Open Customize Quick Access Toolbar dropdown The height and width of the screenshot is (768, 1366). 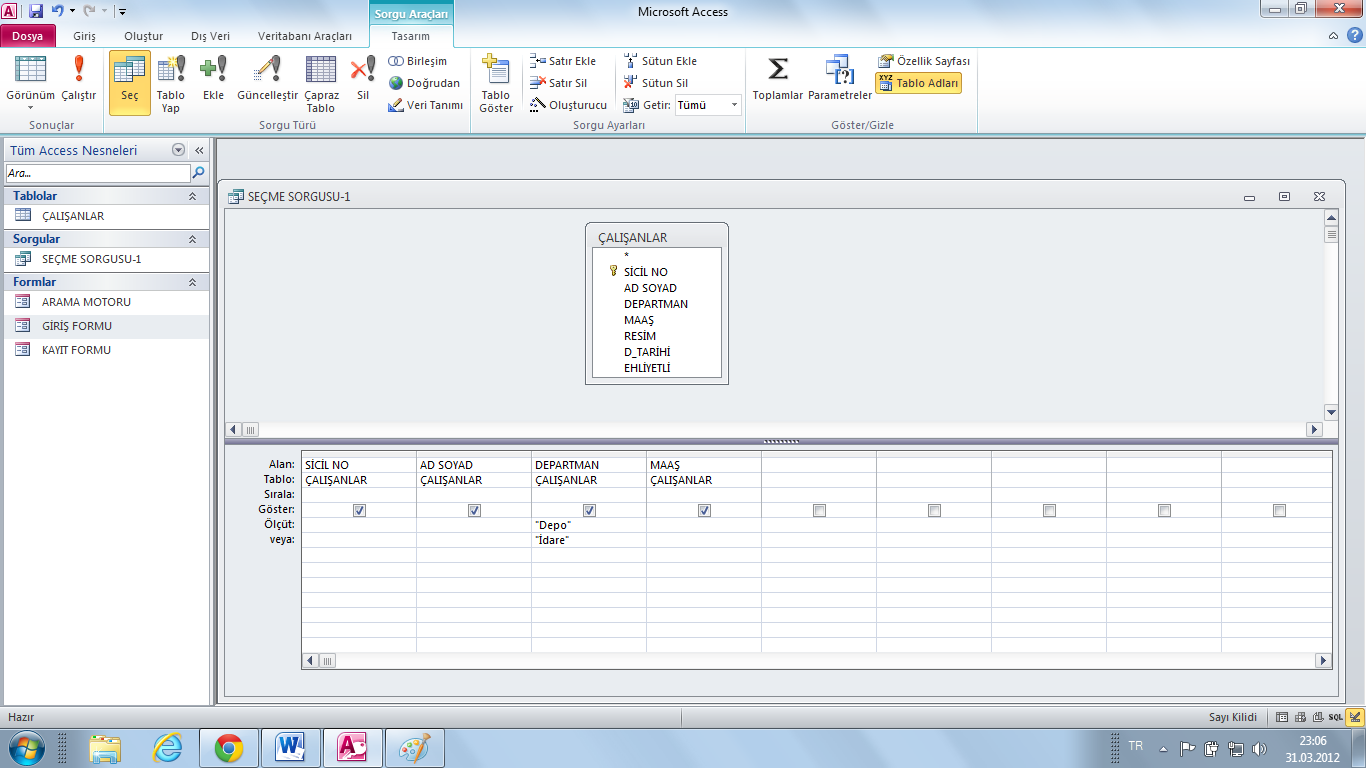pyautogui.click(x=122, y=12)
